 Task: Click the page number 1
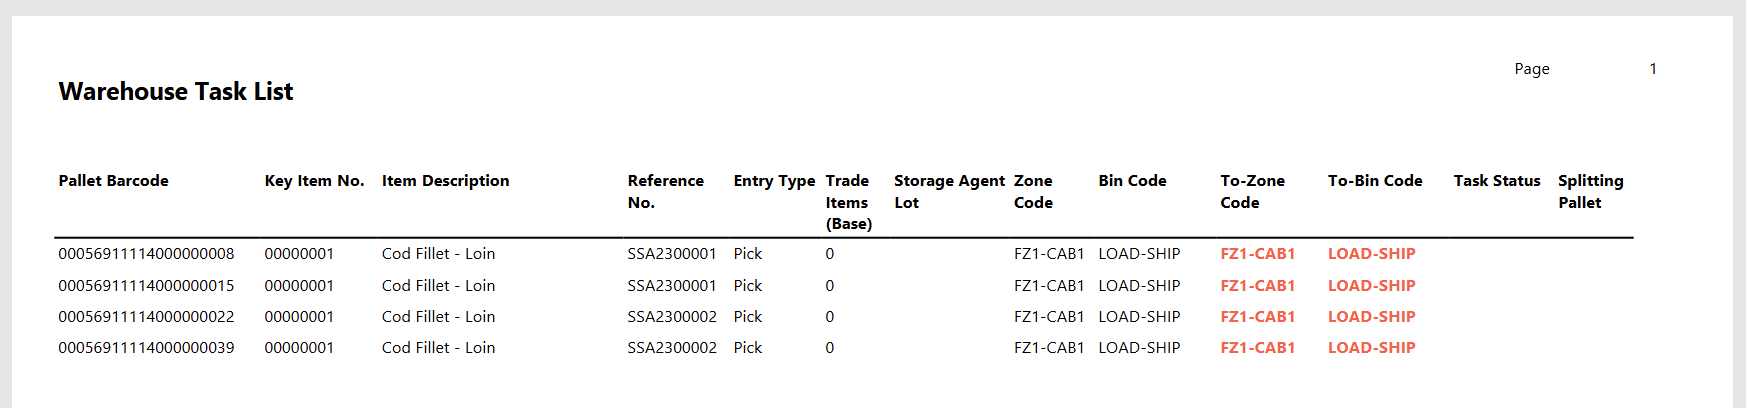coord(1653,69)
